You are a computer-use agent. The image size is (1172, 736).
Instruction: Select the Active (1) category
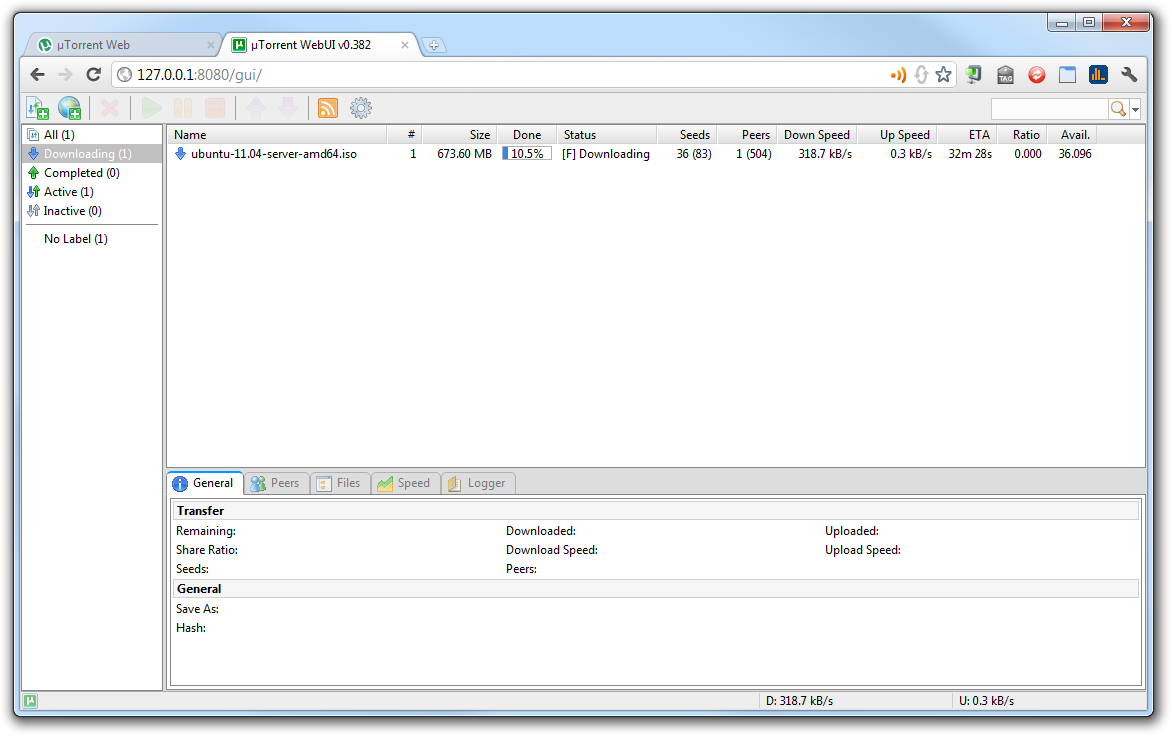click(x=92, y=192)
